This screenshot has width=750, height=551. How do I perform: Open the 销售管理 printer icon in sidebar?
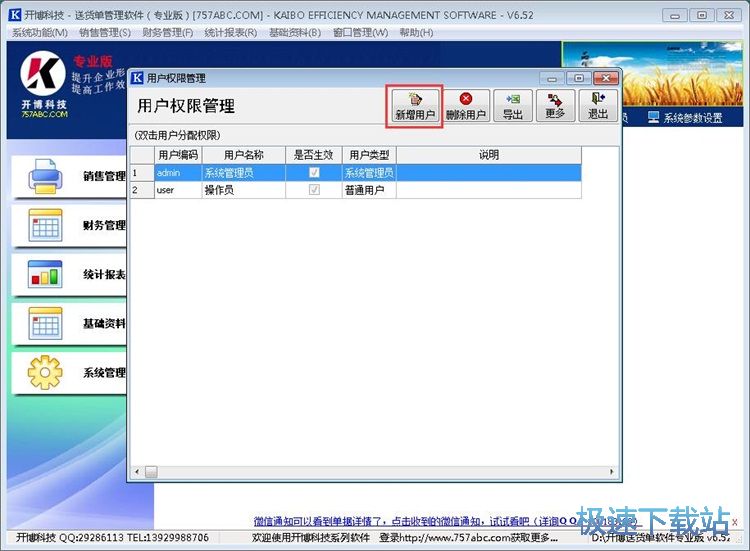point(45,176)
